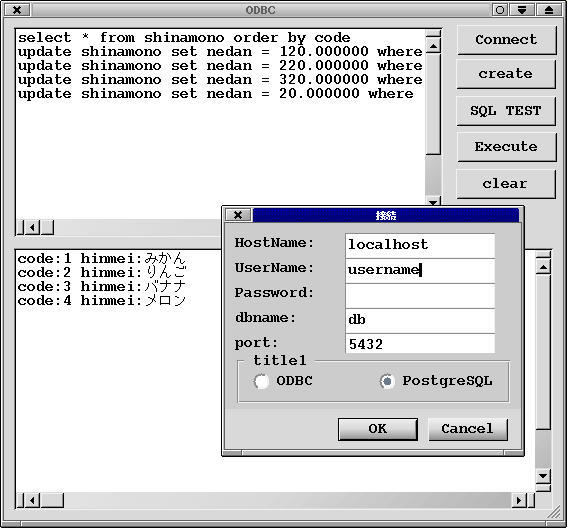
Task: Click the 接続 dialog title bar
Action: (x=386, y=215)
